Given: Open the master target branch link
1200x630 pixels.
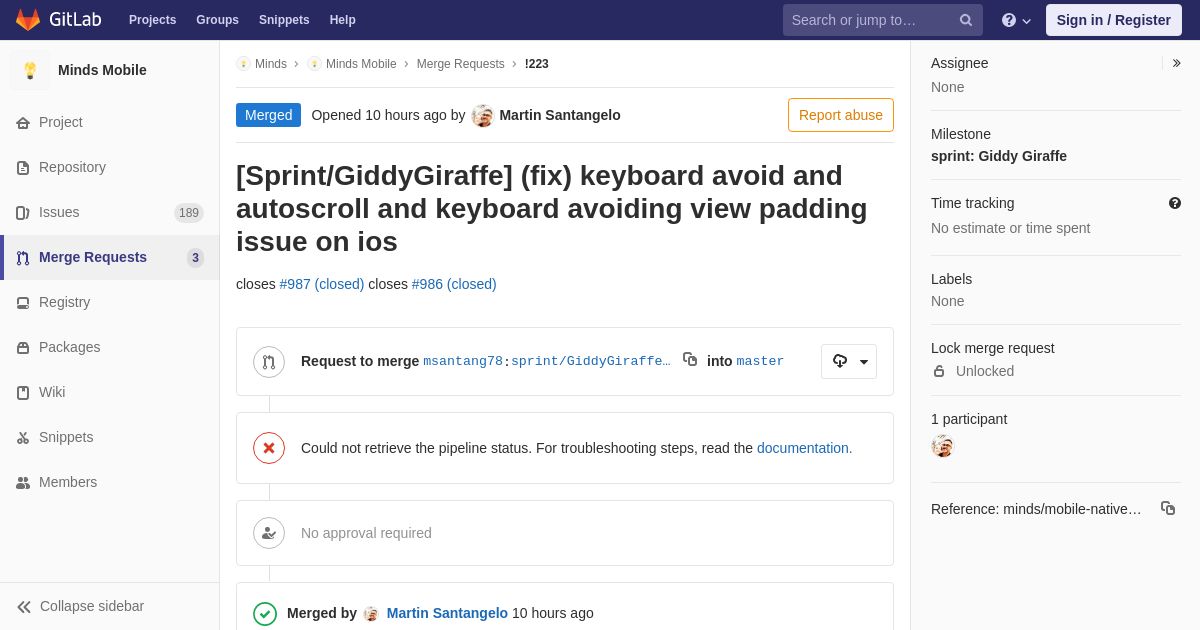Looking at the screenshot, I should [760, 361].
